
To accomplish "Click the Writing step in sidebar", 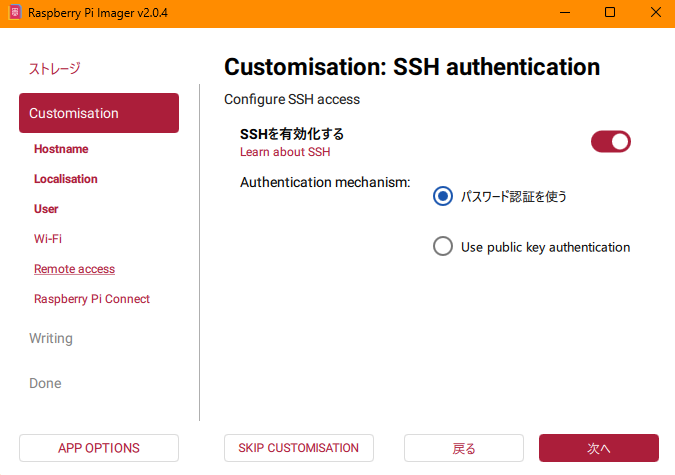I will click(x=51, y=338).
